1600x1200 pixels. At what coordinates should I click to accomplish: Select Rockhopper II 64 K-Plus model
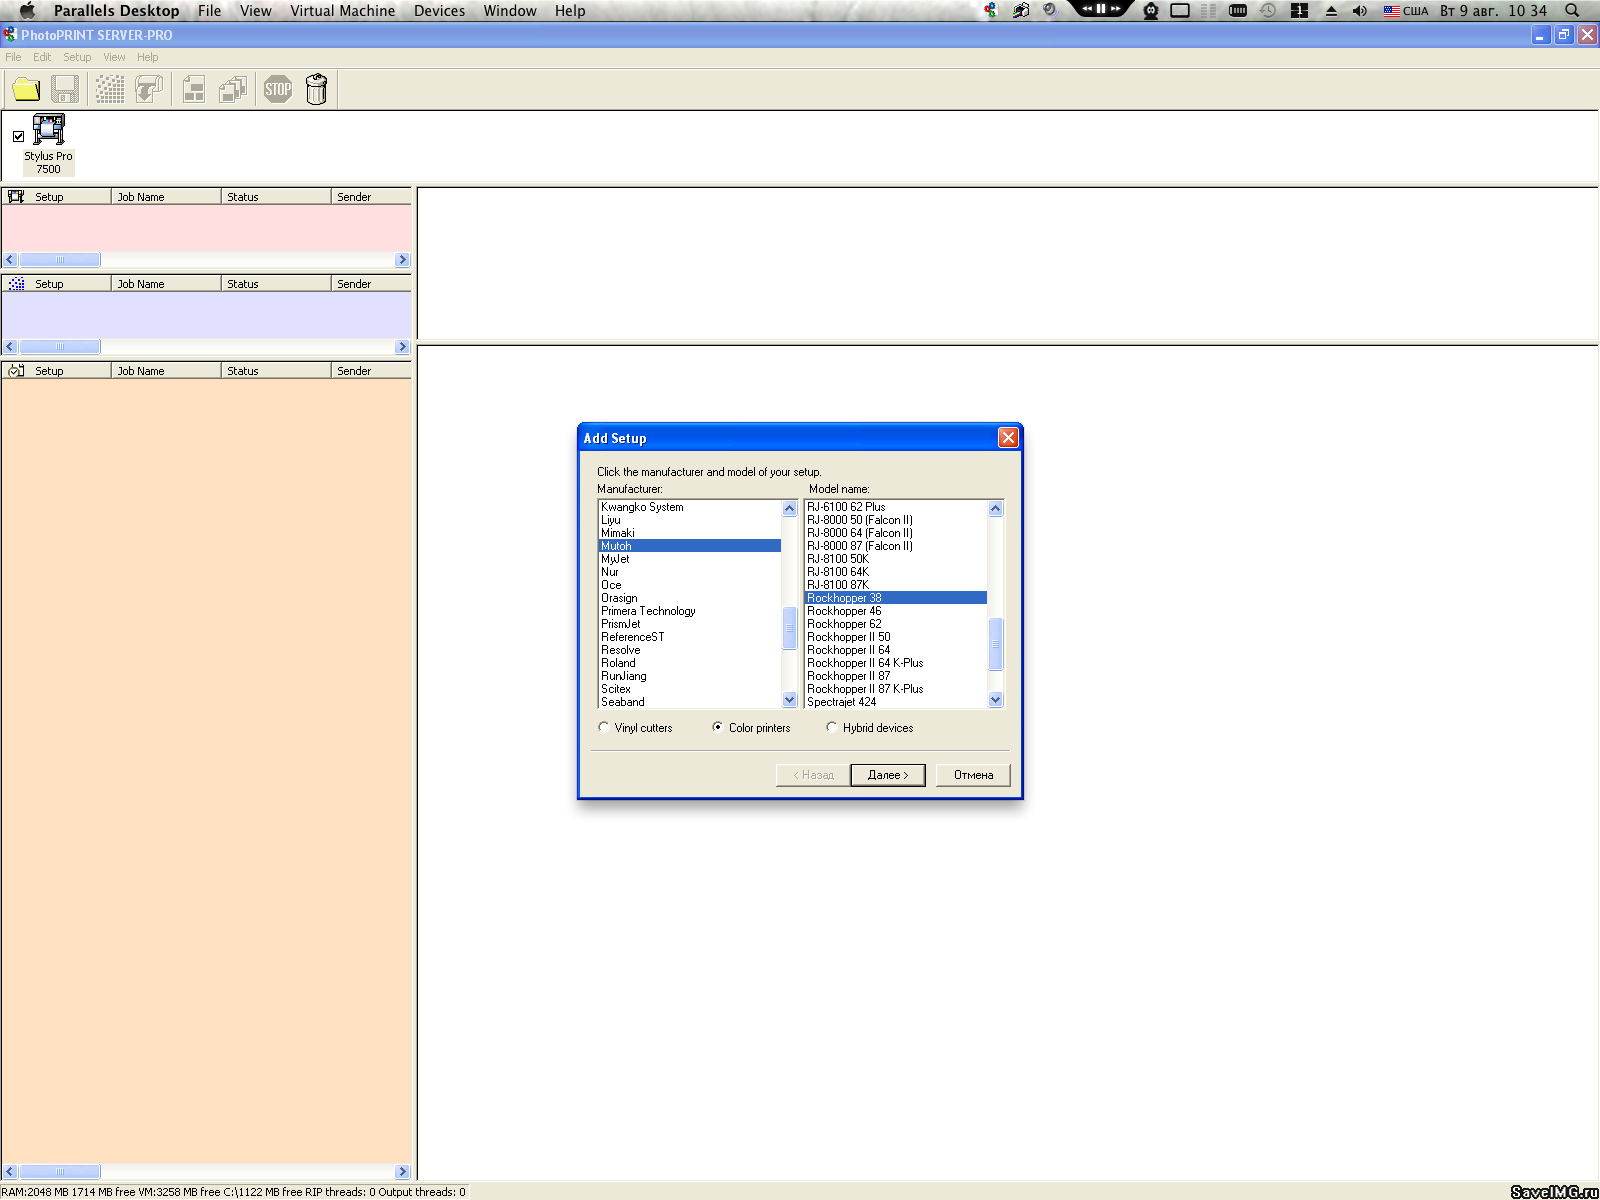[x=896, y=663]
